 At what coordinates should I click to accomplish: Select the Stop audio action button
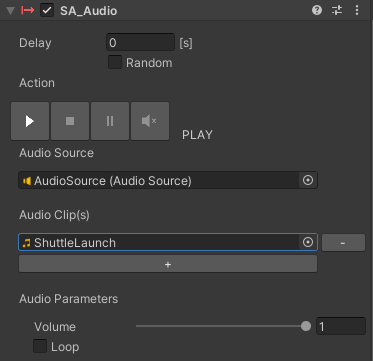(x=70, y=121)
